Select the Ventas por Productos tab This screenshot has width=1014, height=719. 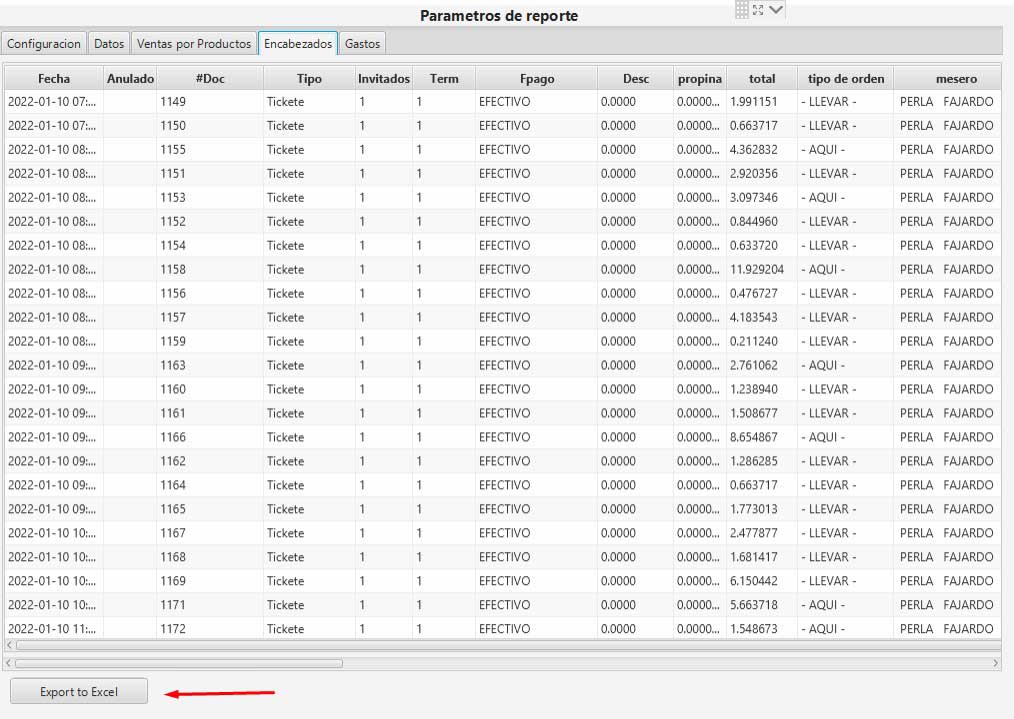[194, 44]
